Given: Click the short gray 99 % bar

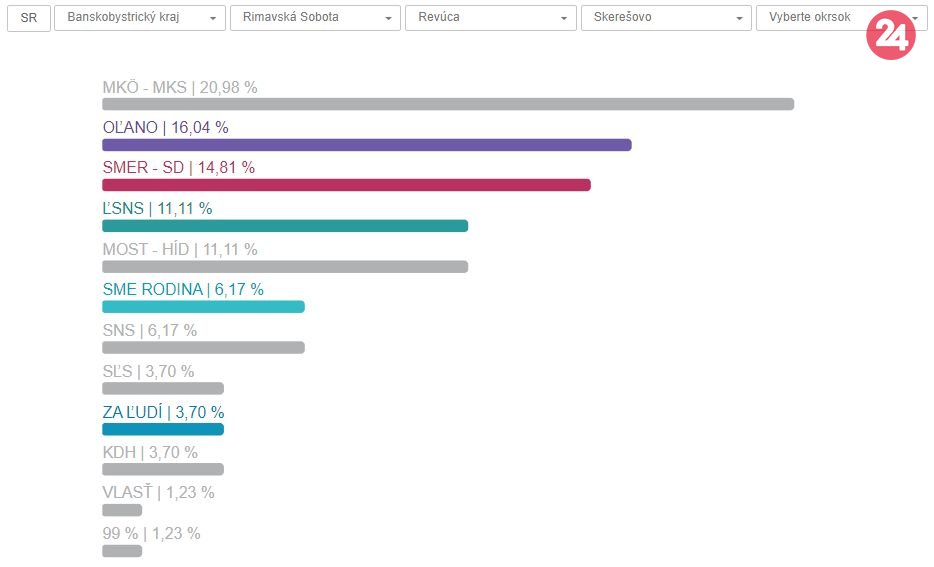Looking at the screenshot, I should [x=122, y=551].
